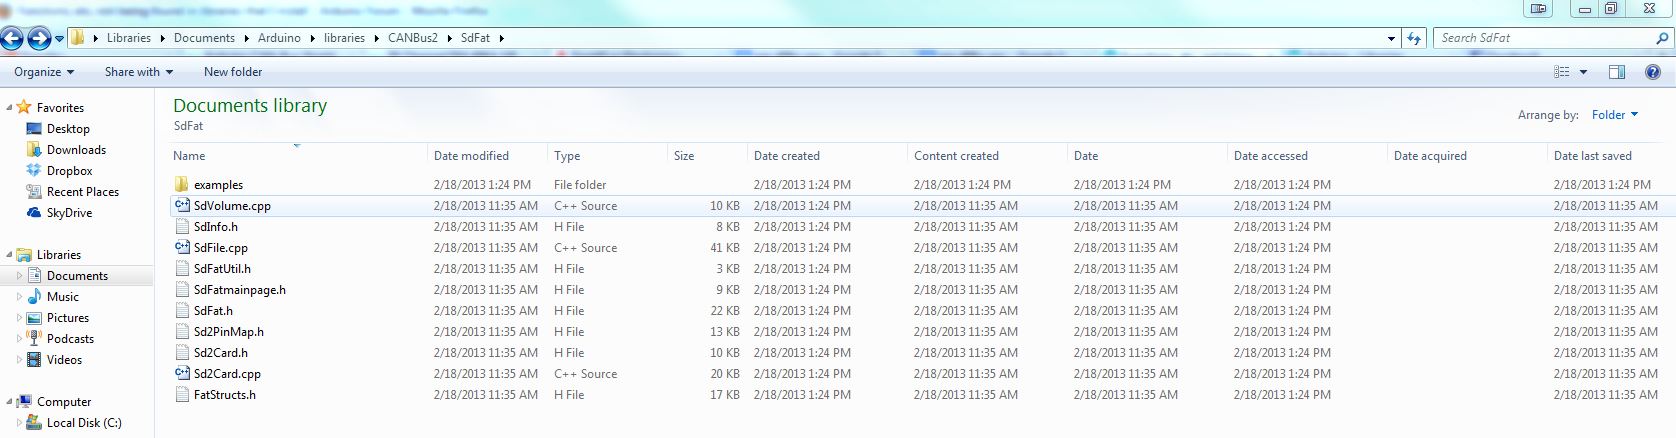Collapse the Computer section
1676x438 pixels.
(x=9, y=402)
